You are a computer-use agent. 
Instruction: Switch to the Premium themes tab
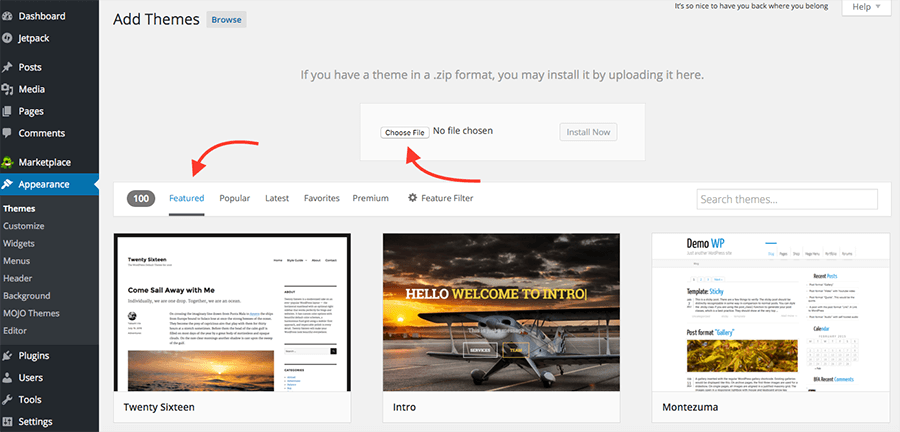point(371,199)
